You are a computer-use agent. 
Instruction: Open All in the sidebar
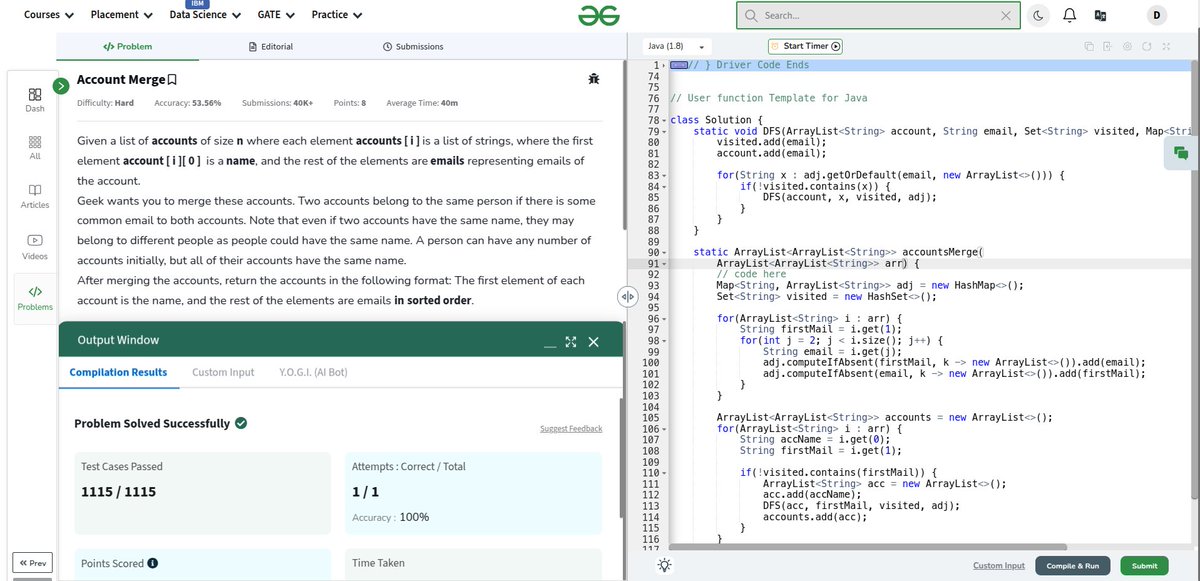click(x=34, y=147)
